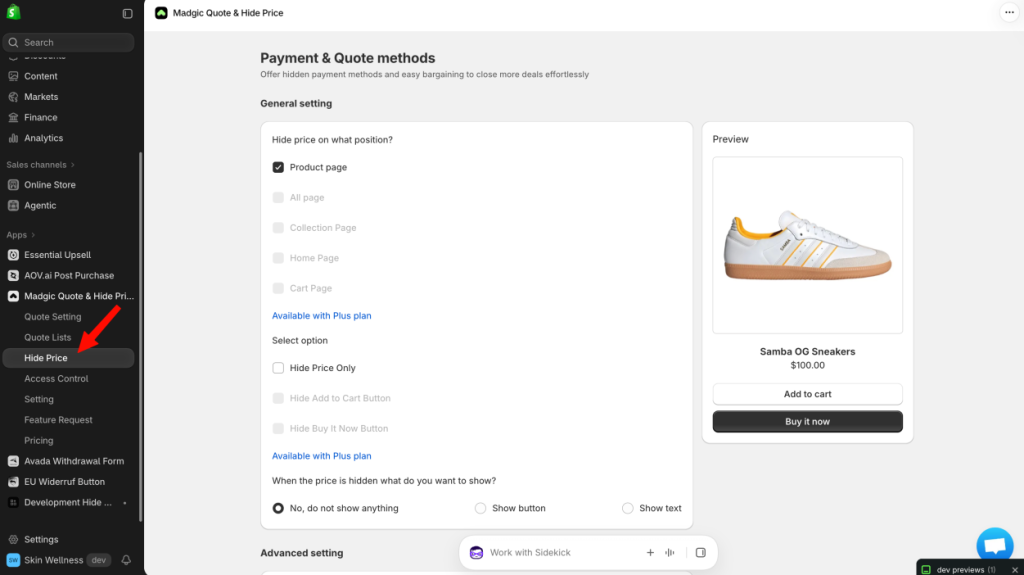This screenshot has width=1024, height=575.
Task: Click the Content icon in sidebar
Action: 13,76
